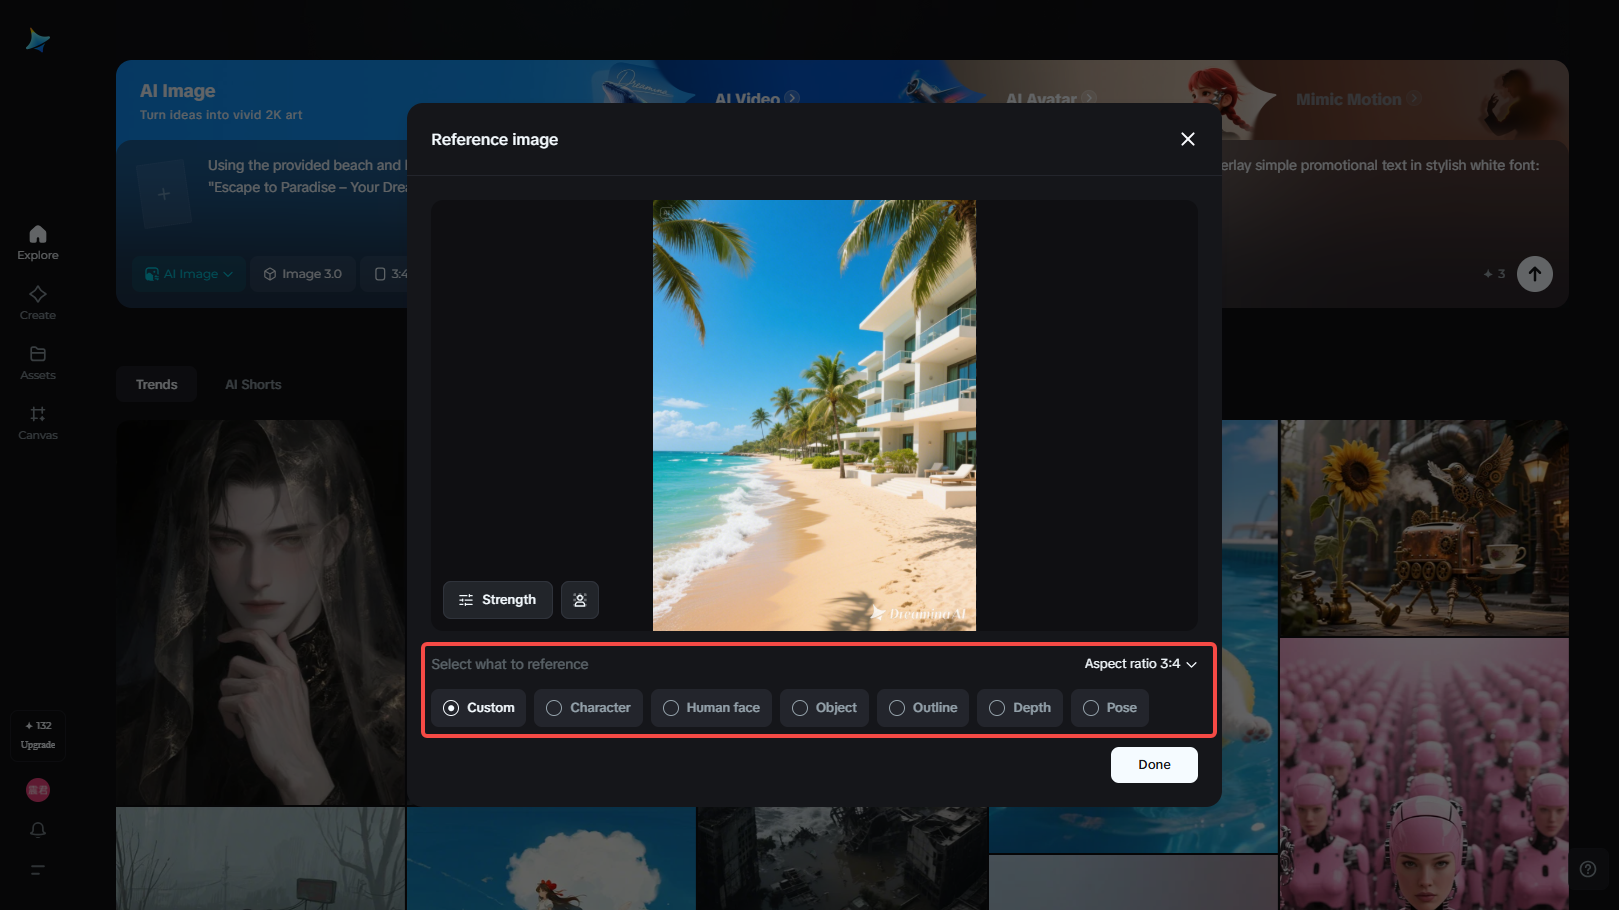
Task: Select the Character reference option
Action: pyautogui.click(x=588, y=708)
